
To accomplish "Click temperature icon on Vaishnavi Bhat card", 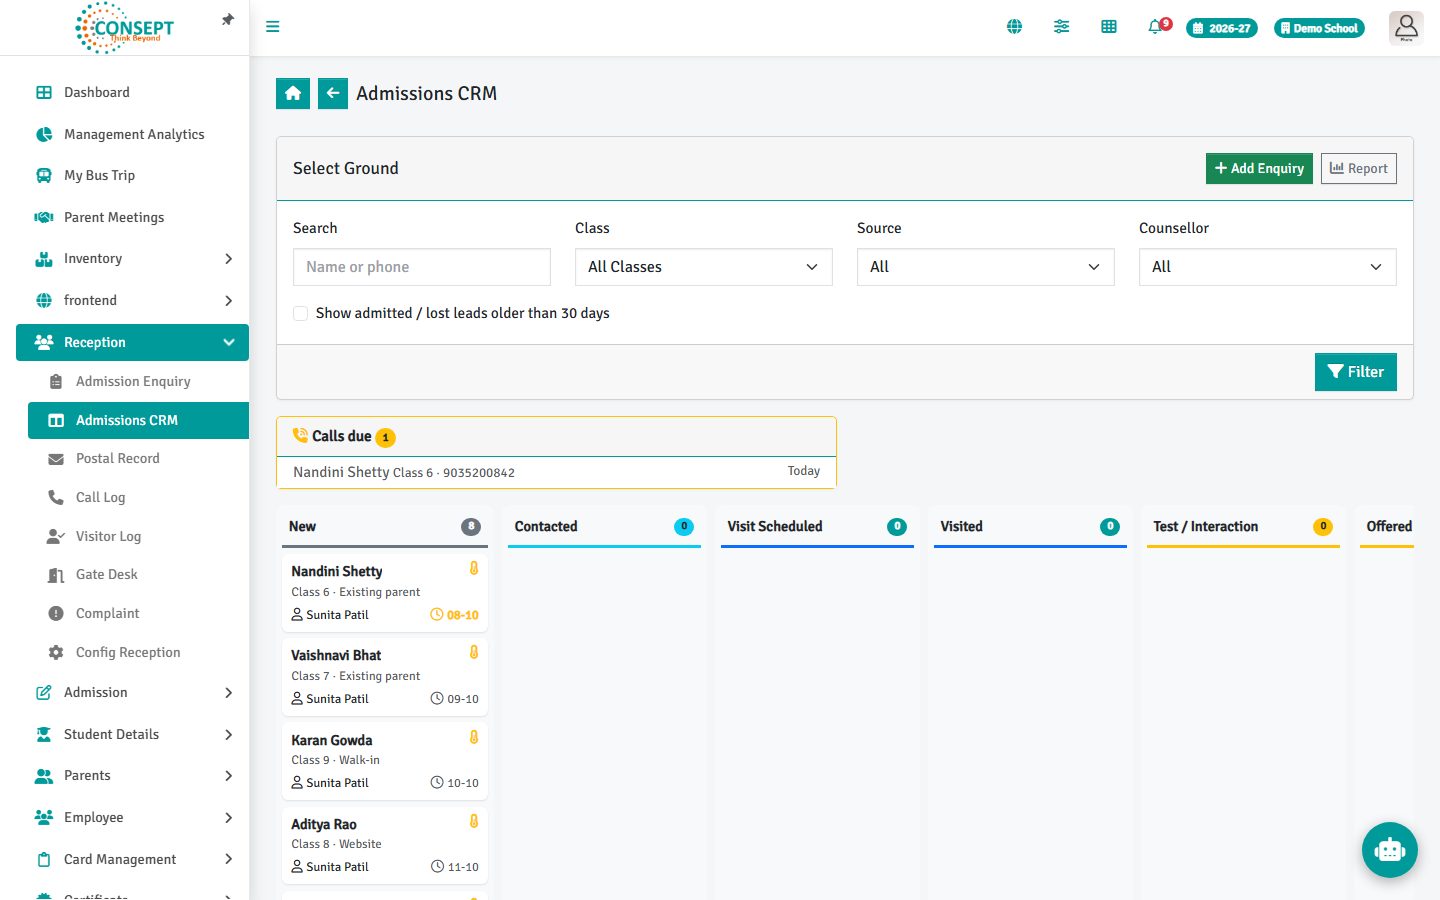I will [474, 652].
